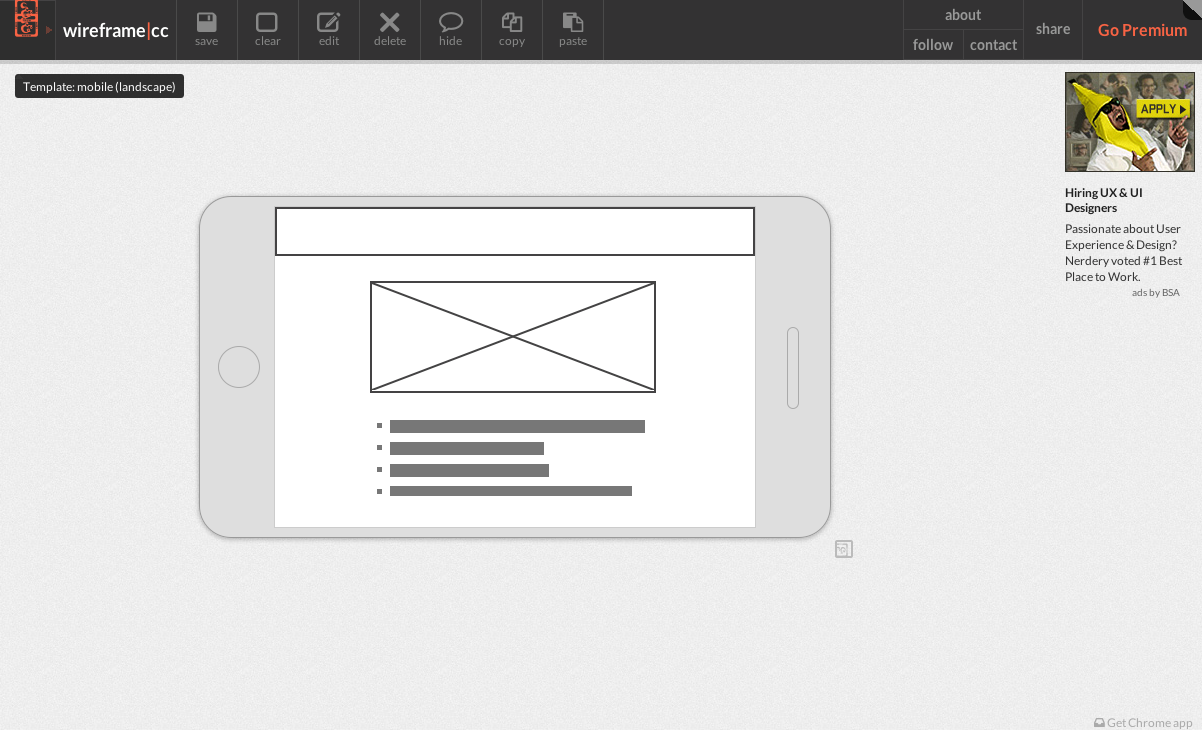
Task: Open the follow menu item
Action: (x=933, y=45)
